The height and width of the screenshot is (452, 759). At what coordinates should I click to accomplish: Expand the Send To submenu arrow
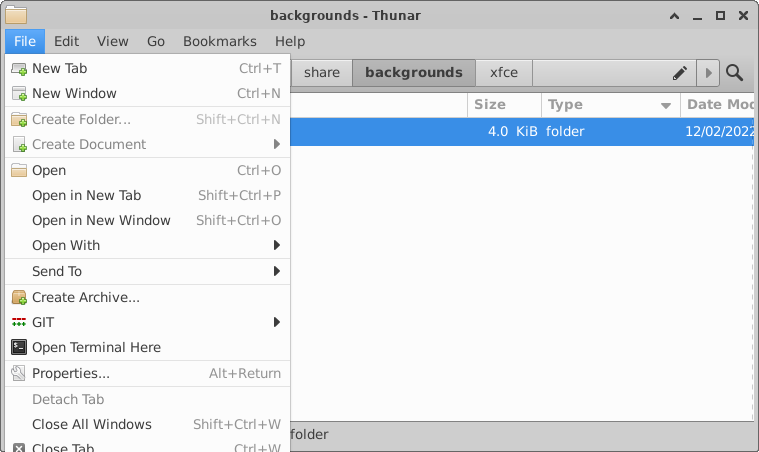[277, 271]
